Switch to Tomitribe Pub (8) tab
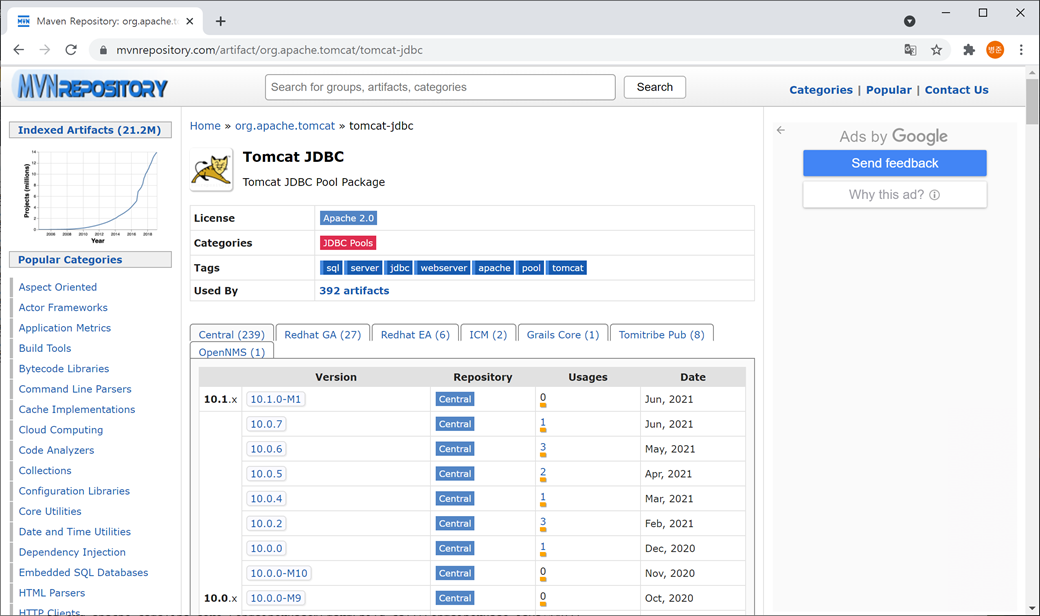Viewport: 1040px width, 616px height. point(661,334)
